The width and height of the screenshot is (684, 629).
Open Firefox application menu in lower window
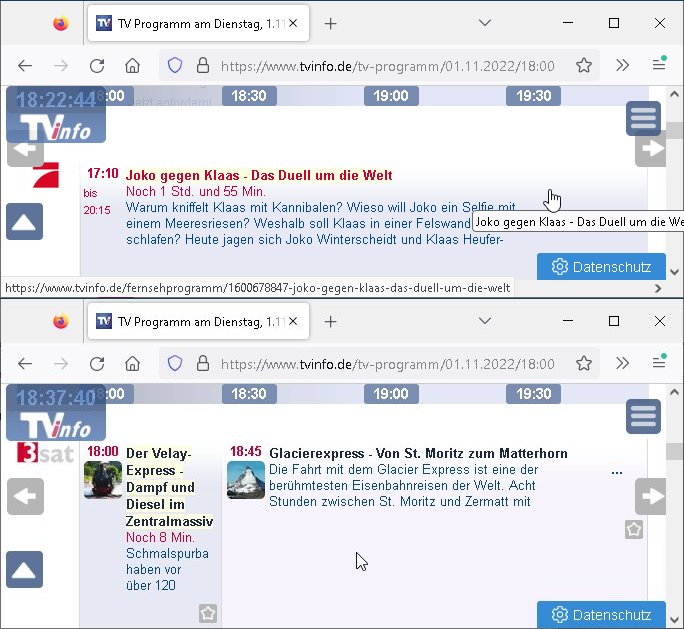coord(659,362)
